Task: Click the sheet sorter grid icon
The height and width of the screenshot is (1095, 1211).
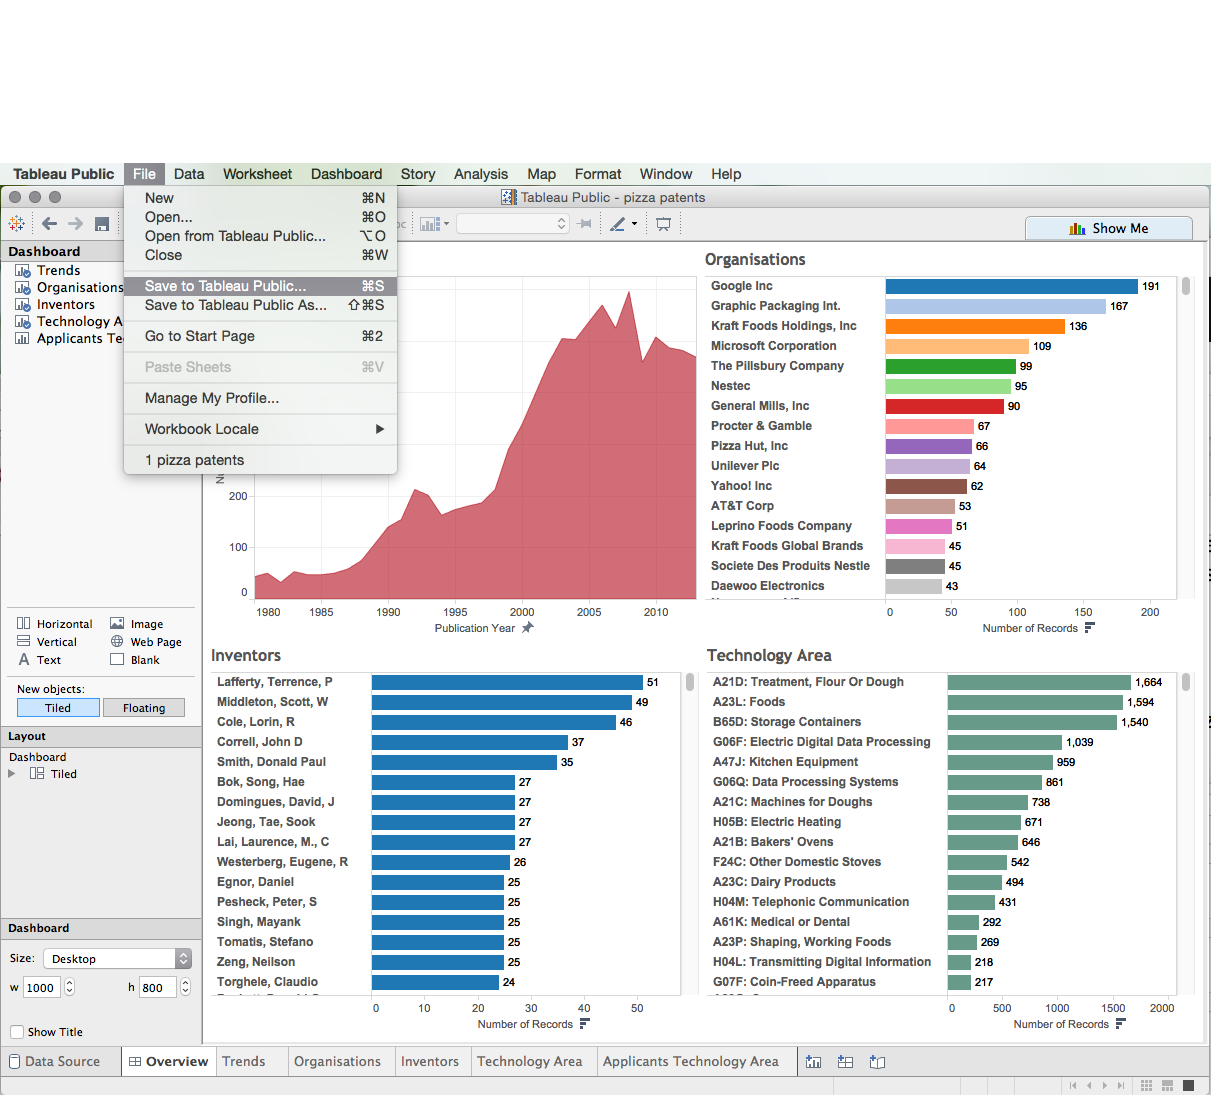Action: 1146,1085
